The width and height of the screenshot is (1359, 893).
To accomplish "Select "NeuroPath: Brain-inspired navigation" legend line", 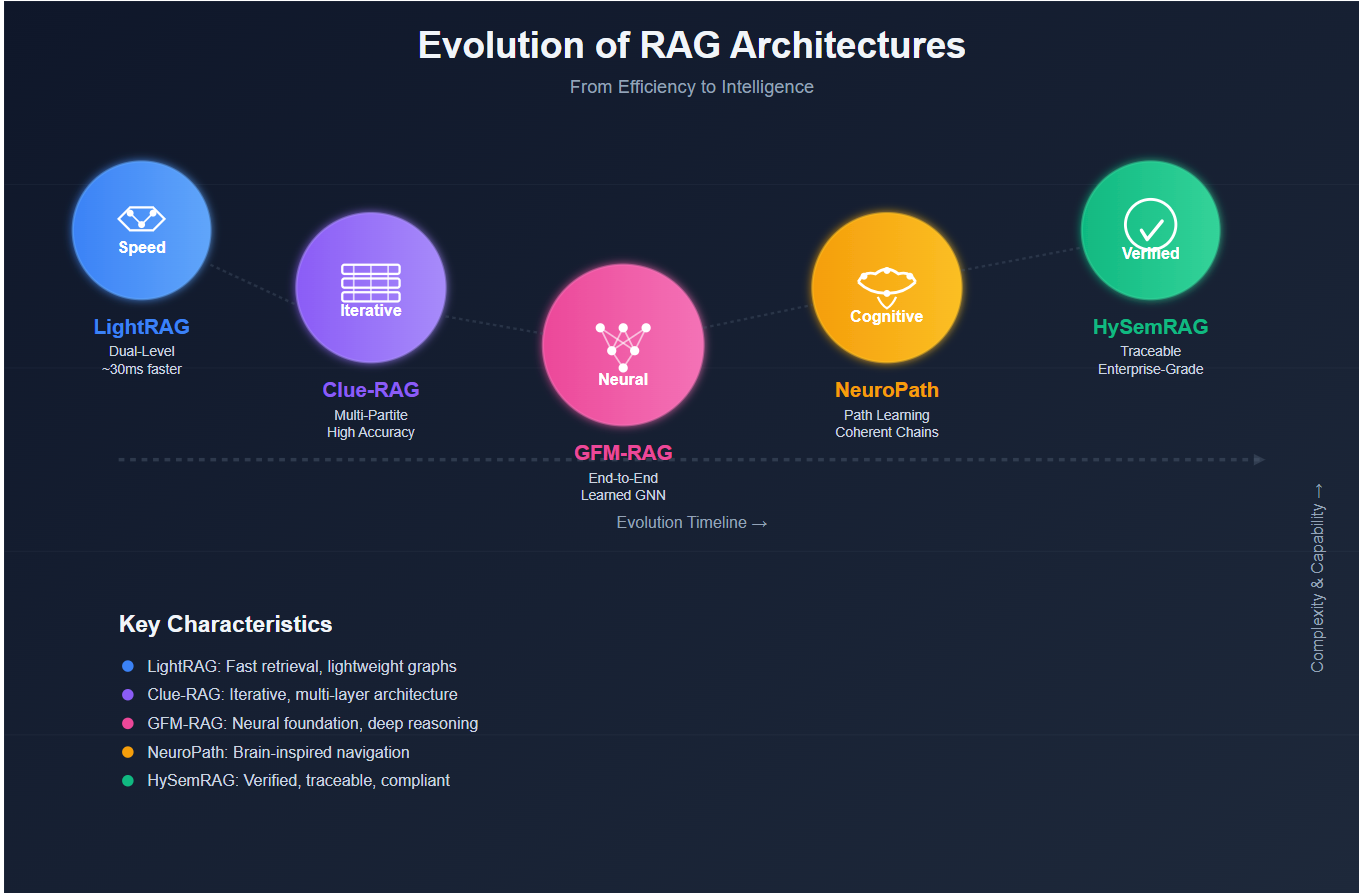I will click(x=278, y=752).
